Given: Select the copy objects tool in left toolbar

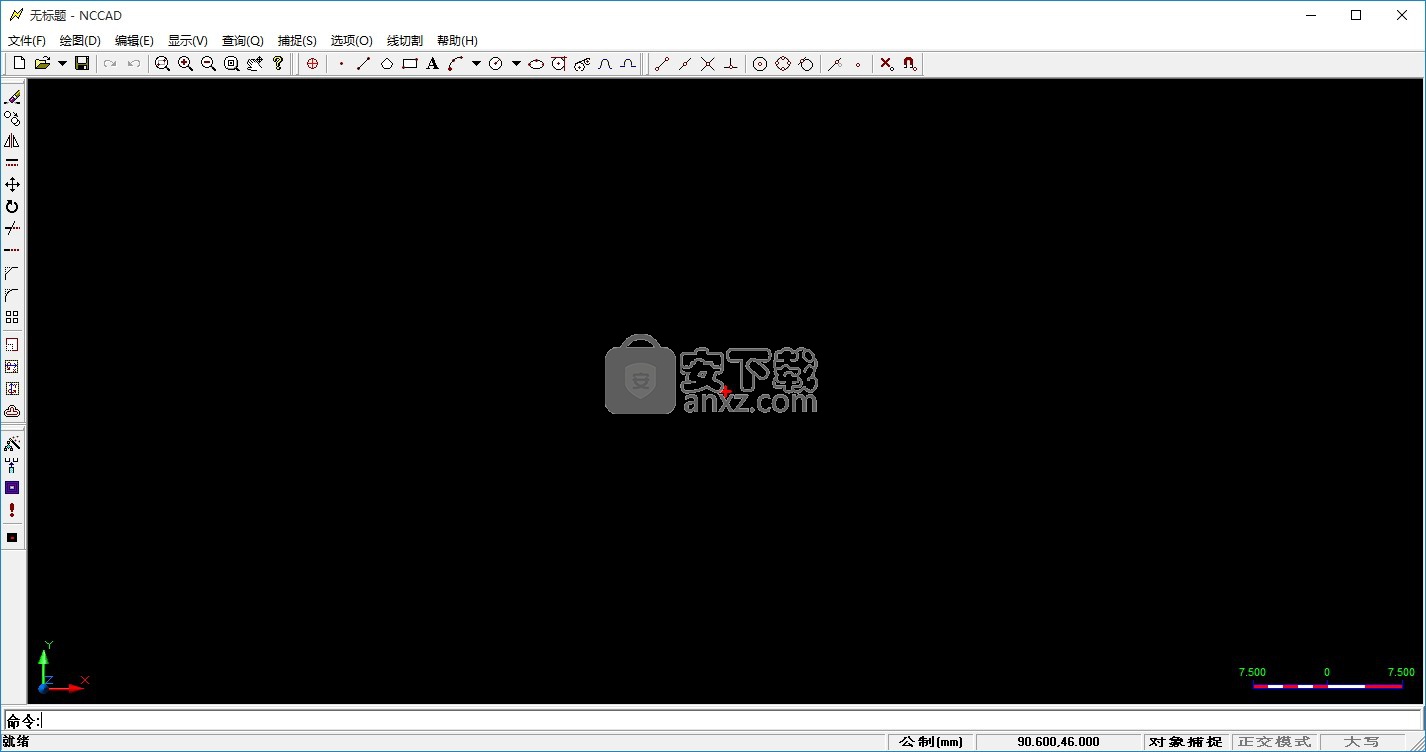Looking at the screenshot, I should click(x=12, y=119).
